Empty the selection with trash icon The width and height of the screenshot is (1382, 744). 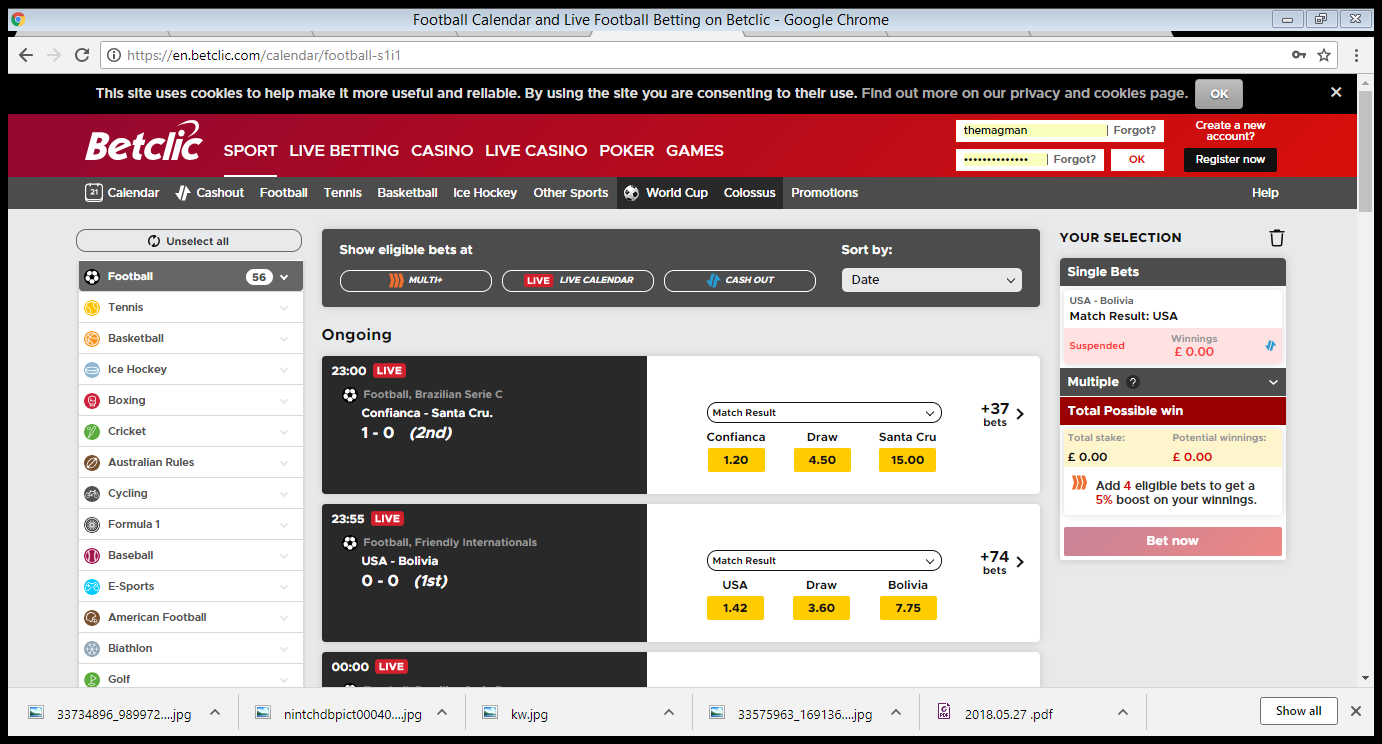click(1277, 237)
